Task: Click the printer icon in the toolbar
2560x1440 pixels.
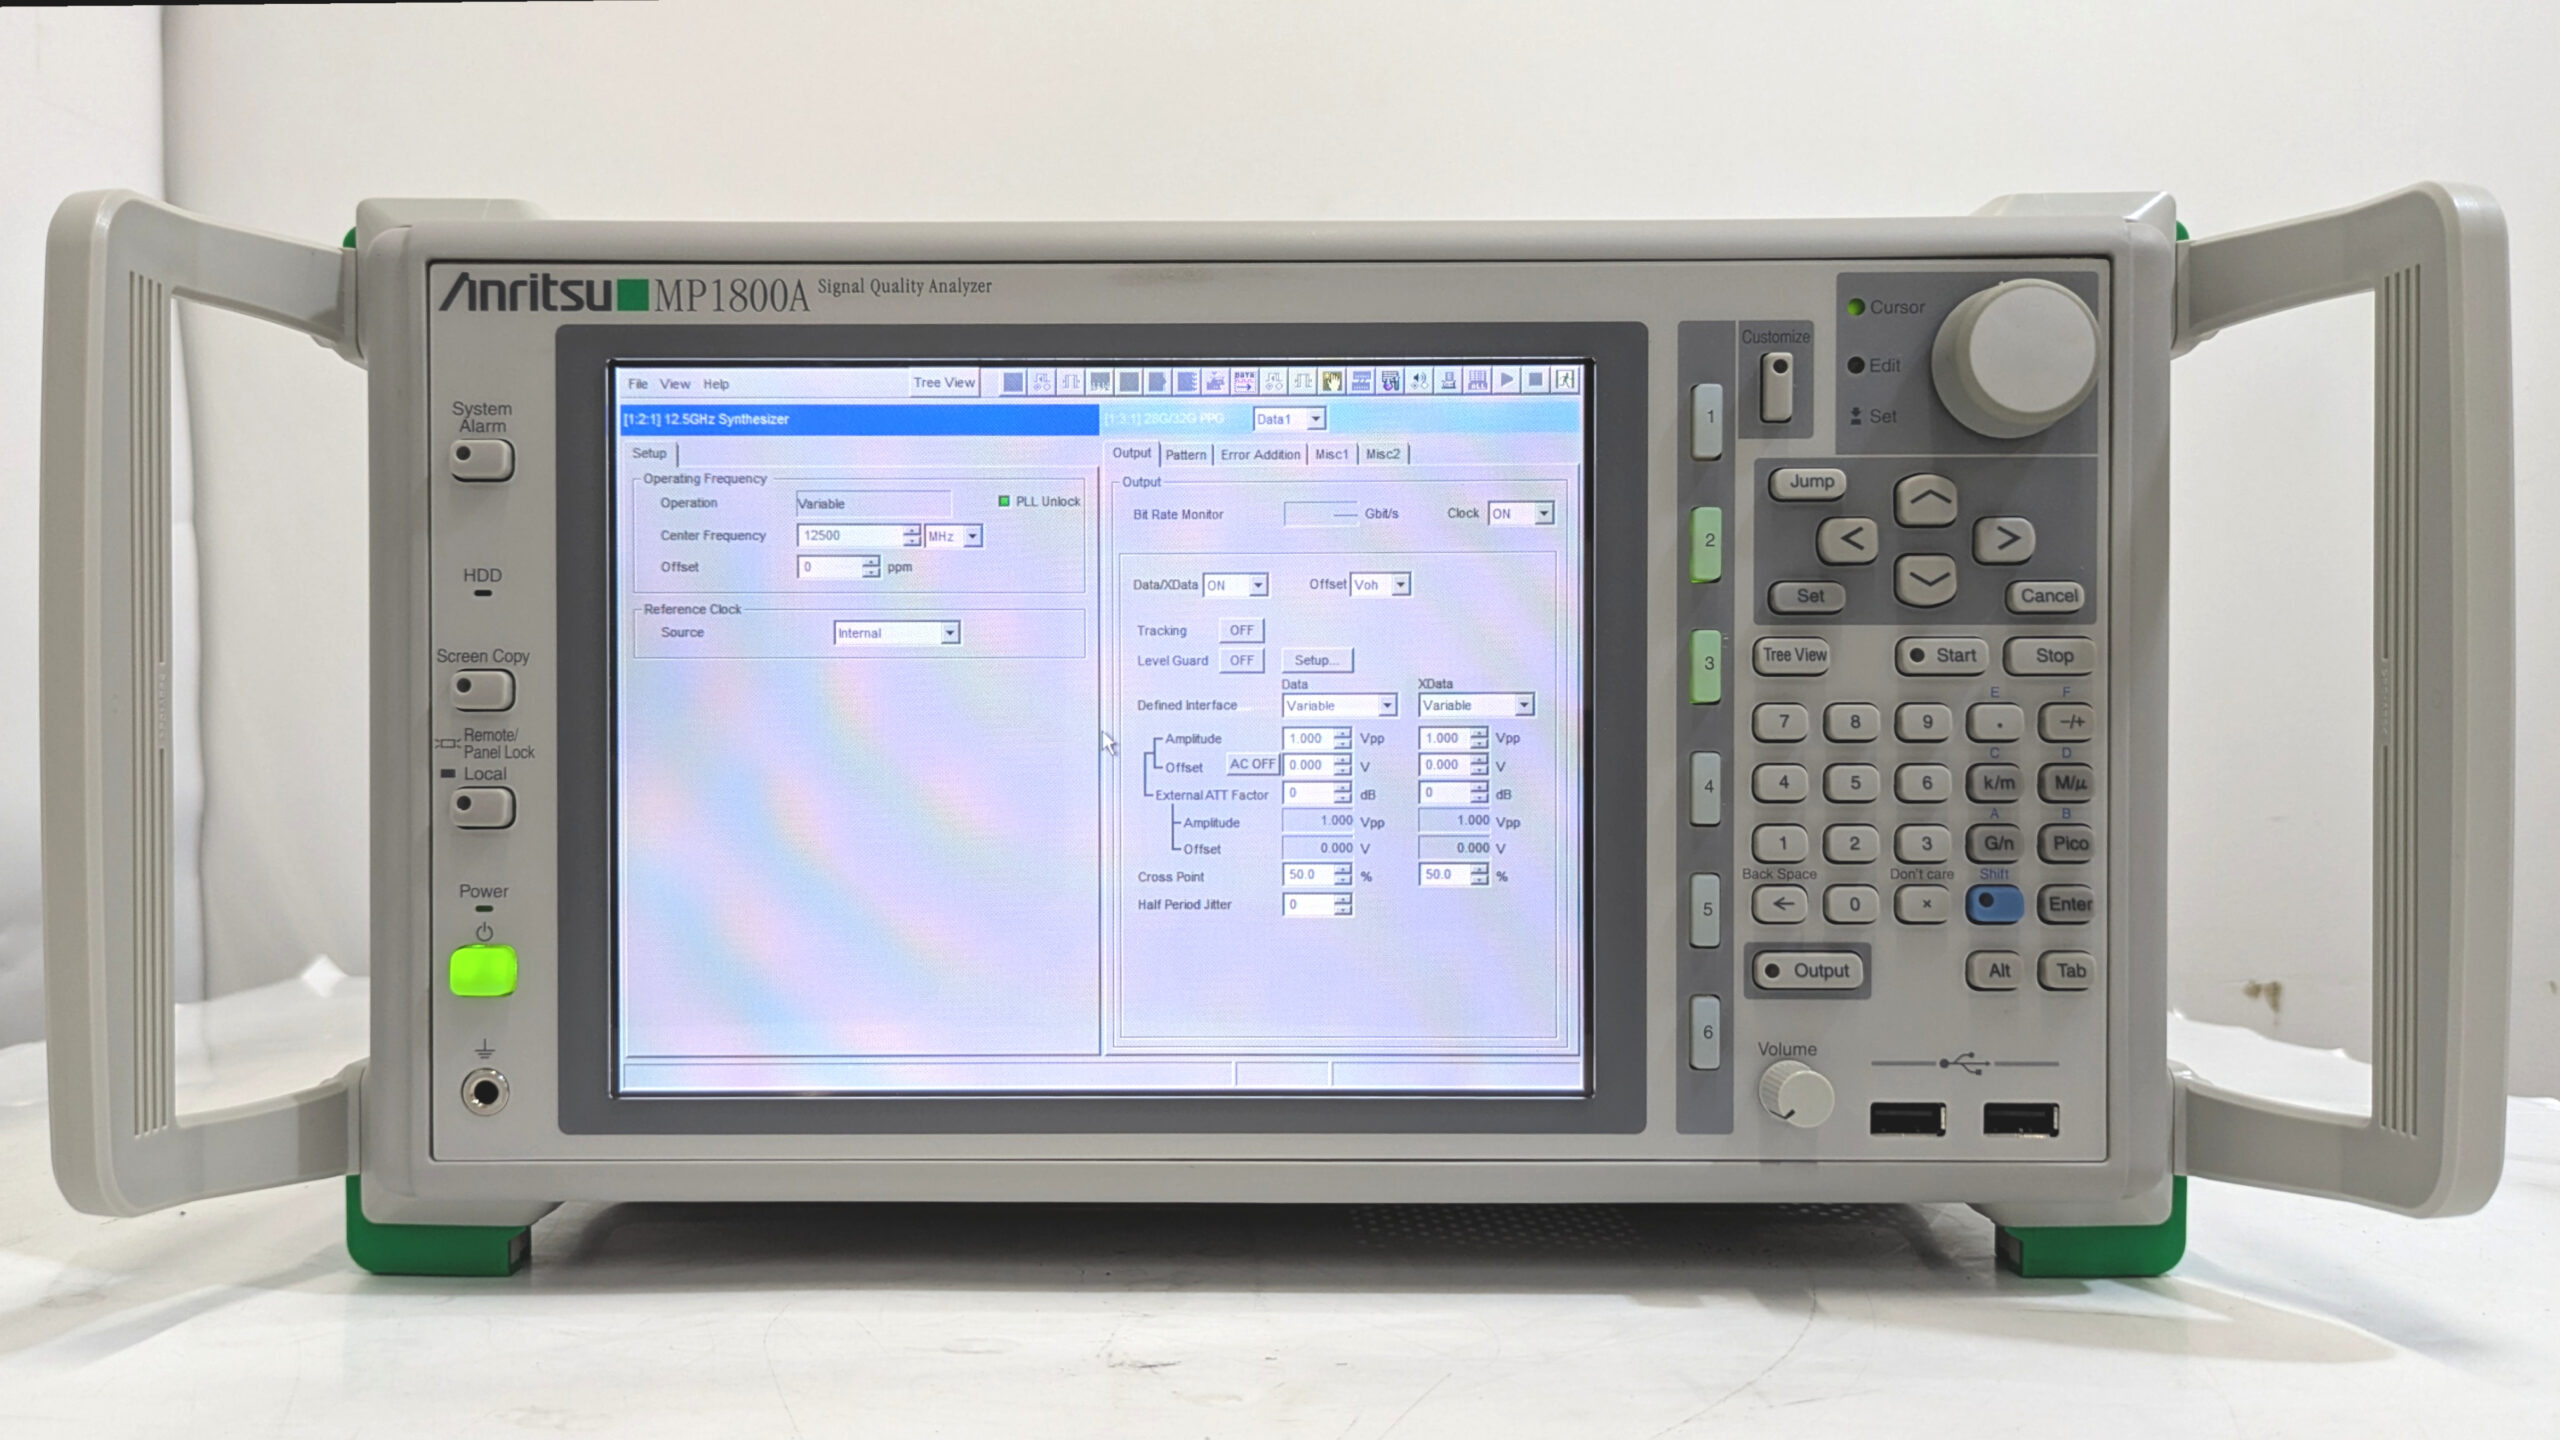Action: click(x=1448, y=381)
